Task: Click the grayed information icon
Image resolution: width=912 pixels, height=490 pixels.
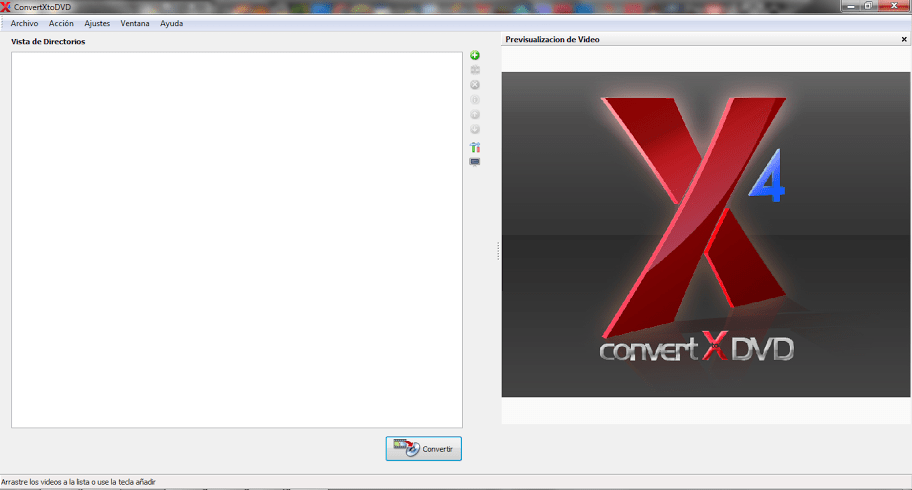Action: [475, 100]
